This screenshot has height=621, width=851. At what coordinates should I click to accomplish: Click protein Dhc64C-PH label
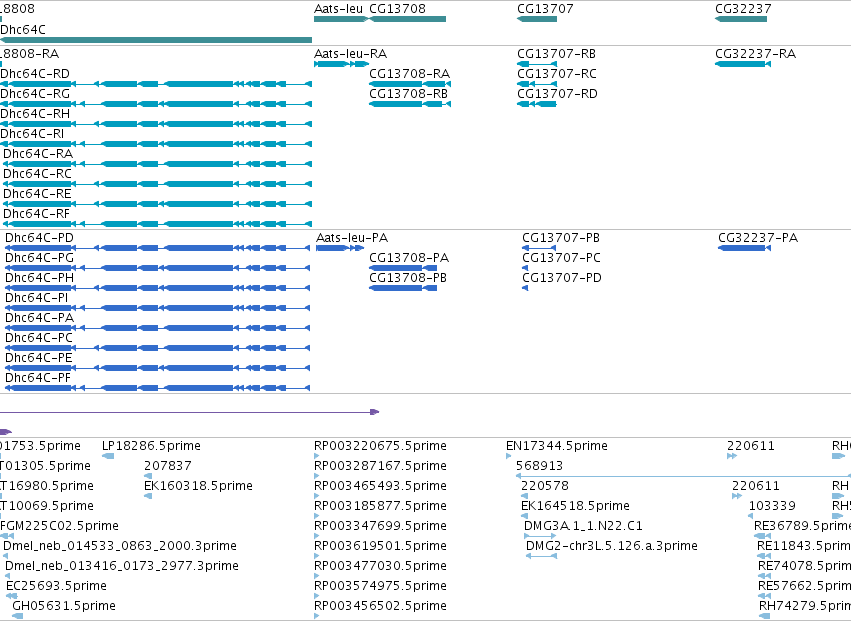coord(39,278)
